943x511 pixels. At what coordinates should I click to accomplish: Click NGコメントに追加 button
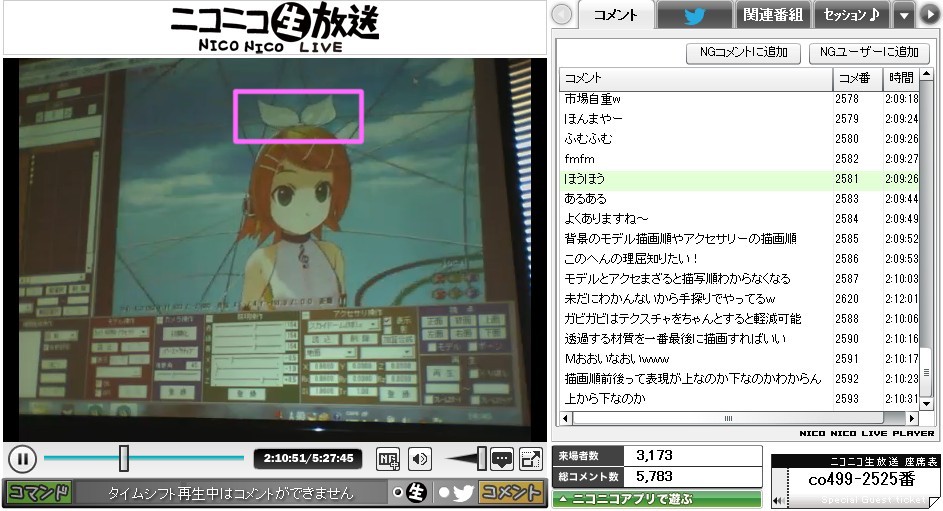click(x=743, y=53)
